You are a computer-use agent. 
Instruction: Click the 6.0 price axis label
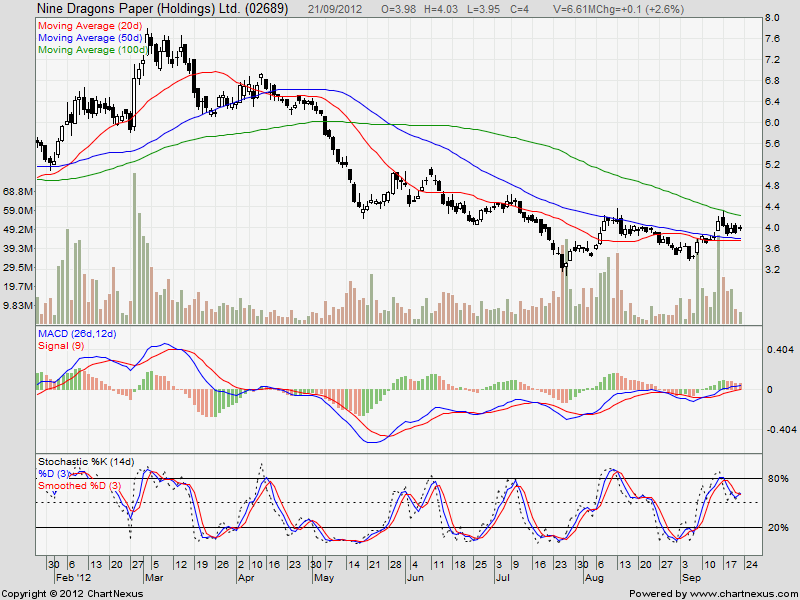click(x=772, y=123)
